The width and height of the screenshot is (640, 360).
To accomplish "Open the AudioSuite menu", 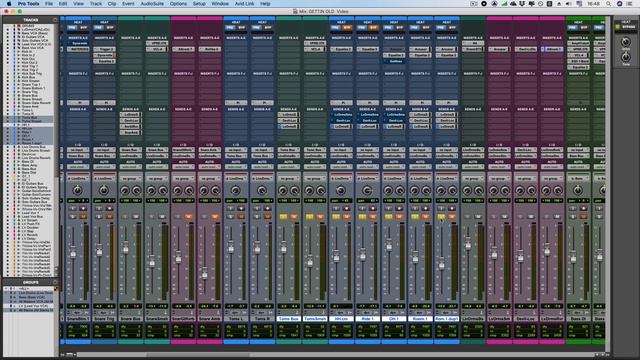I will tap(152, 4).
